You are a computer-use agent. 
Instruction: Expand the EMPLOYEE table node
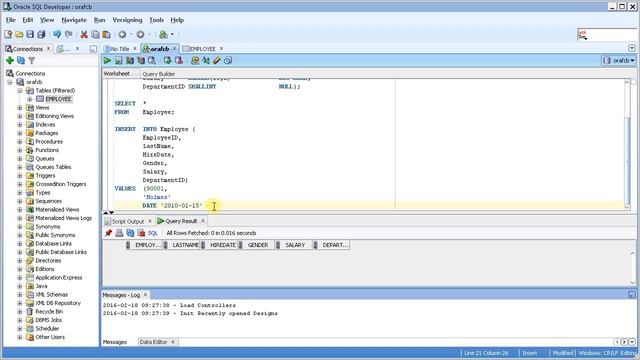29,99
